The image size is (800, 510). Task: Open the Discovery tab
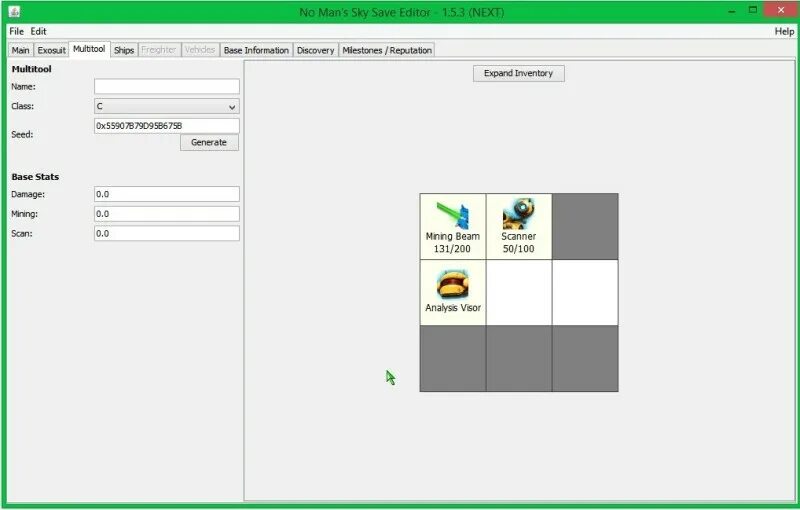click(315, 50)
